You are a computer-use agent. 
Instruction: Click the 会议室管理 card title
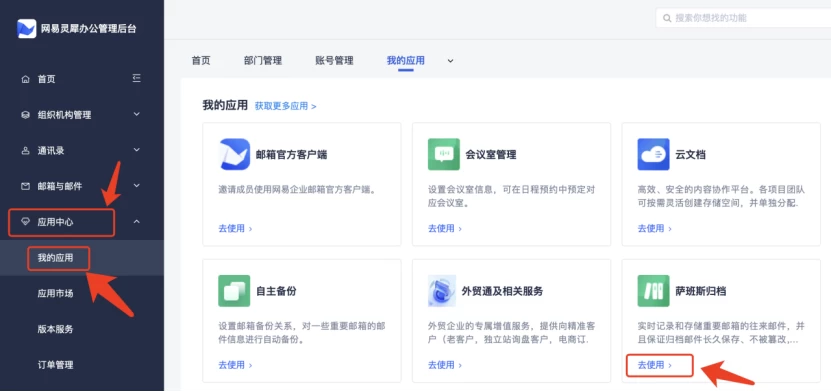pyautogui.click(x=491, y=155)
